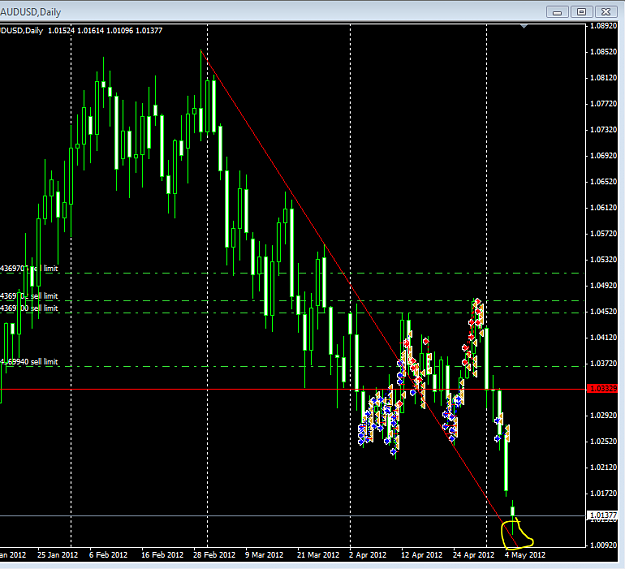Click the 1.00920 price scale value

603,545
